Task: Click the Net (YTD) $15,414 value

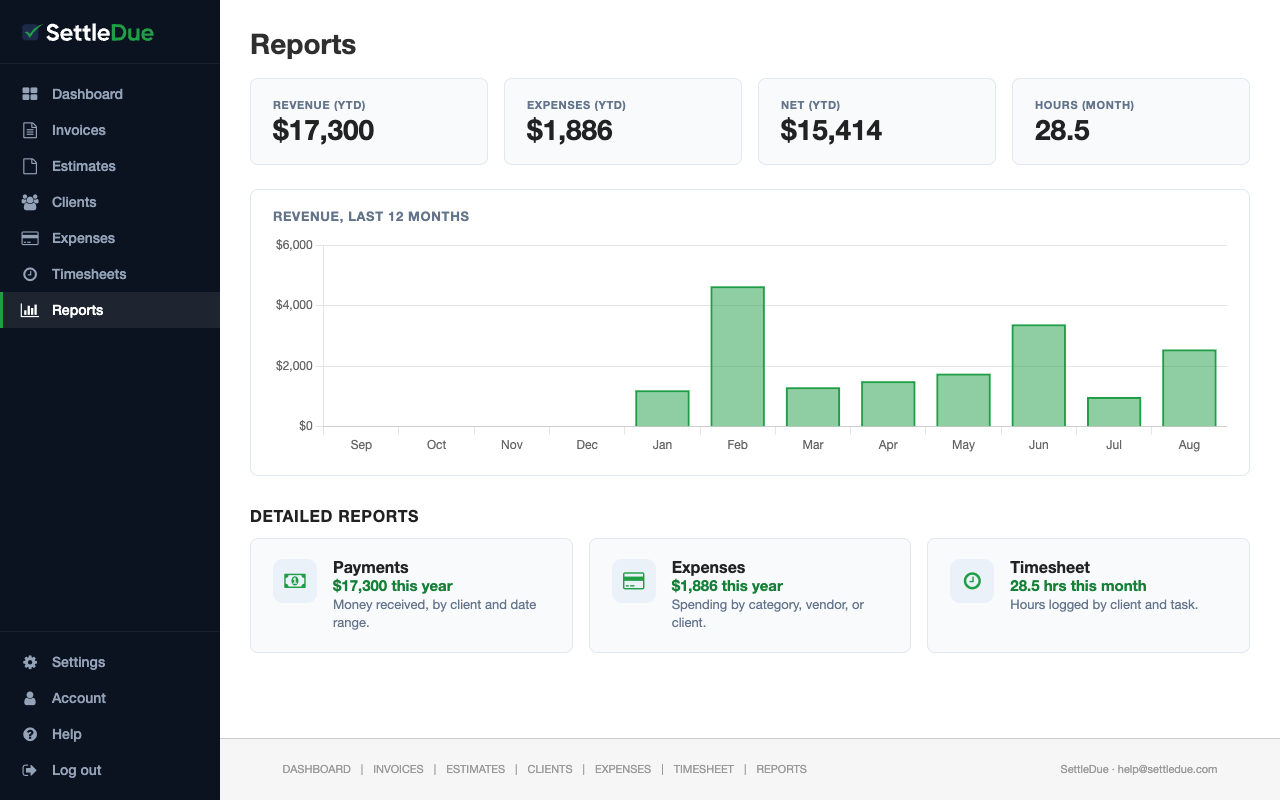Action: 831,130
